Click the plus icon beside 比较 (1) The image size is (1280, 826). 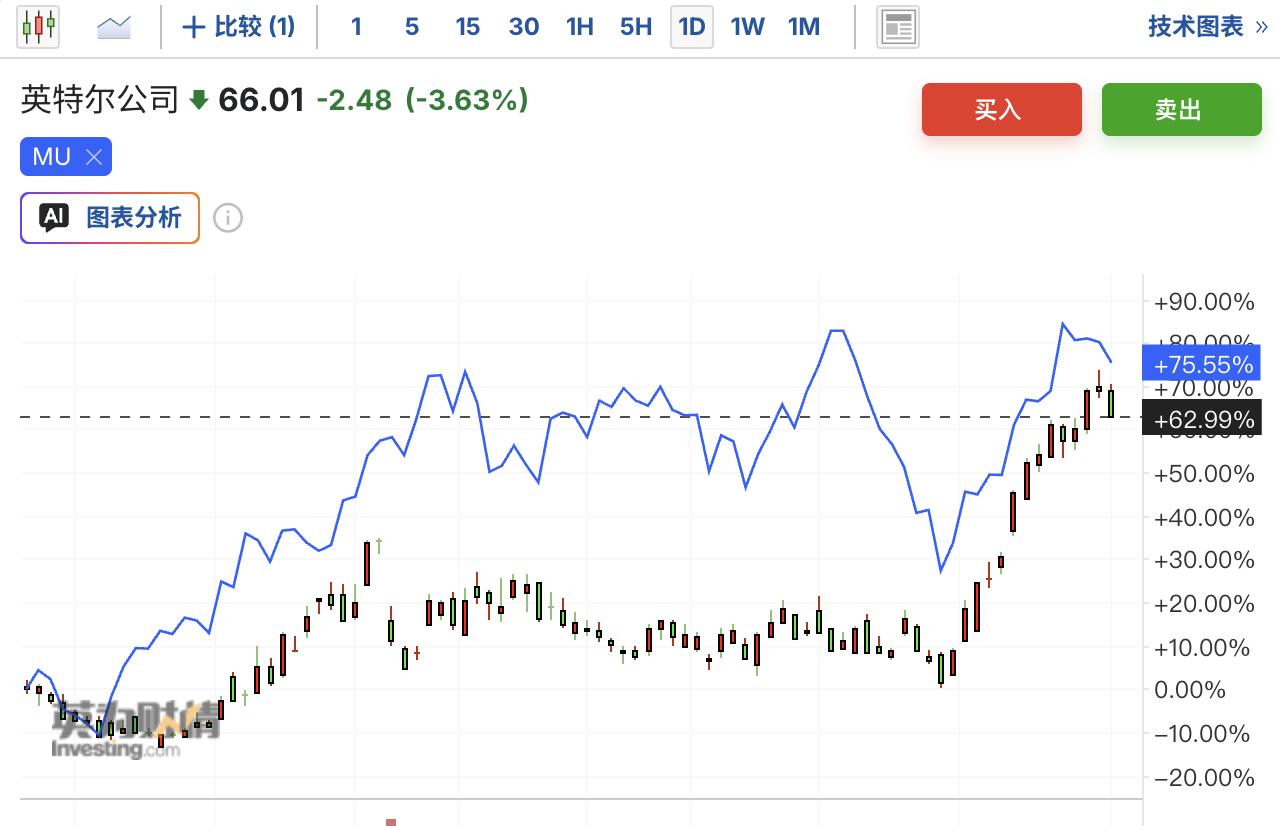192,27
